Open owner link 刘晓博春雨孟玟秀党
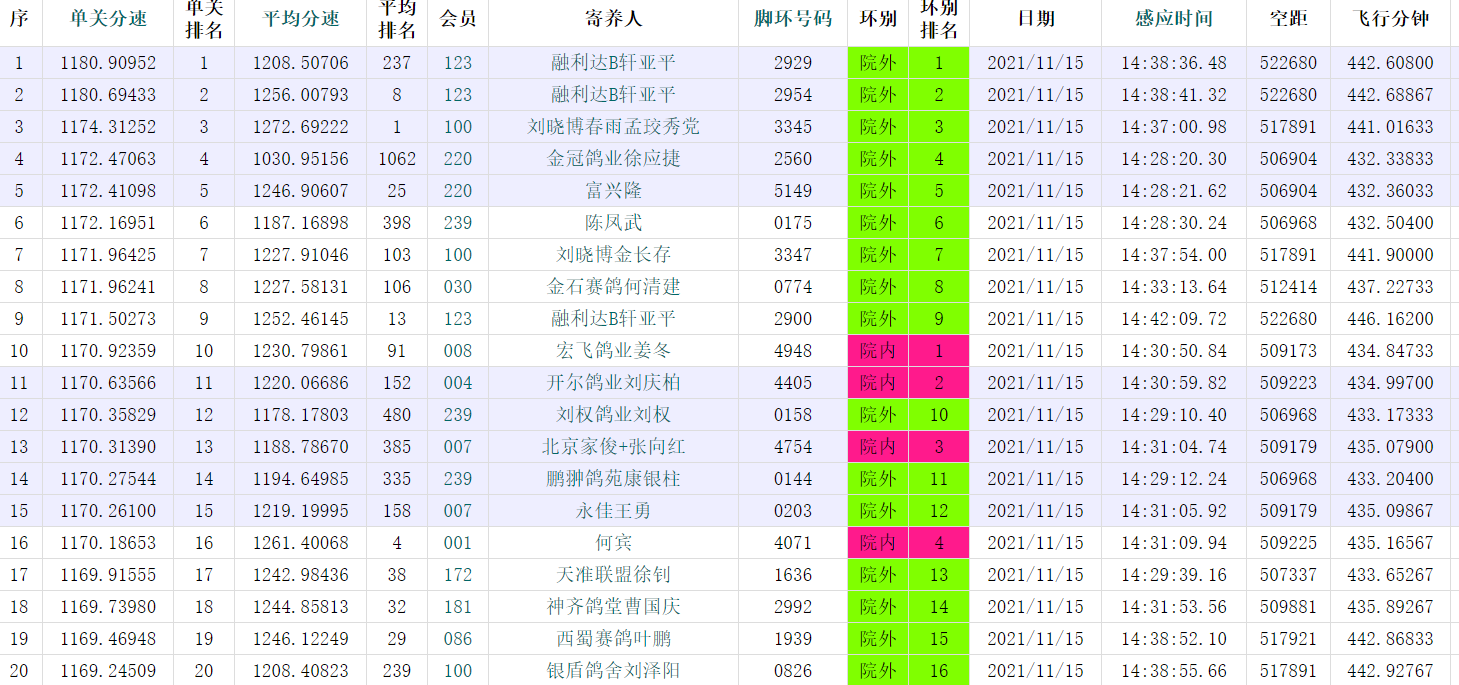1459x685 pixels. tap(613, 127)
